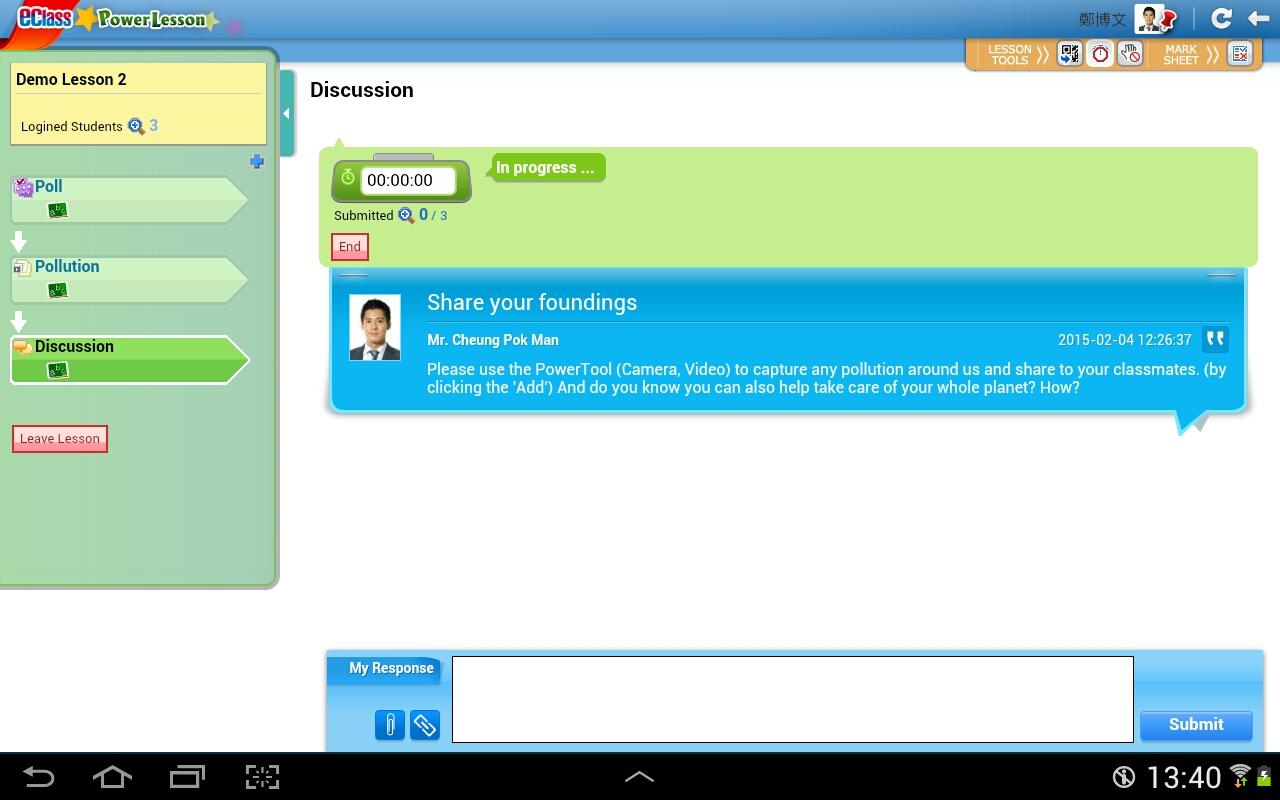Viewport: 1280px width, 800px height.
Task: Select the Pollution activity
Action: [x=130, y=280]
